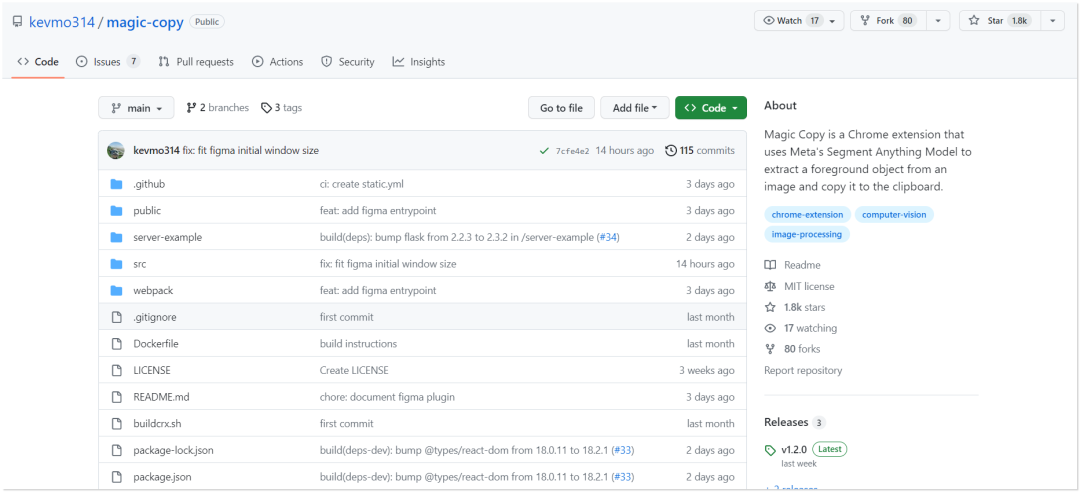Screen dimensions: 1080x492
Task: Click the Readme book icon
Action: [x=770, y=265]
